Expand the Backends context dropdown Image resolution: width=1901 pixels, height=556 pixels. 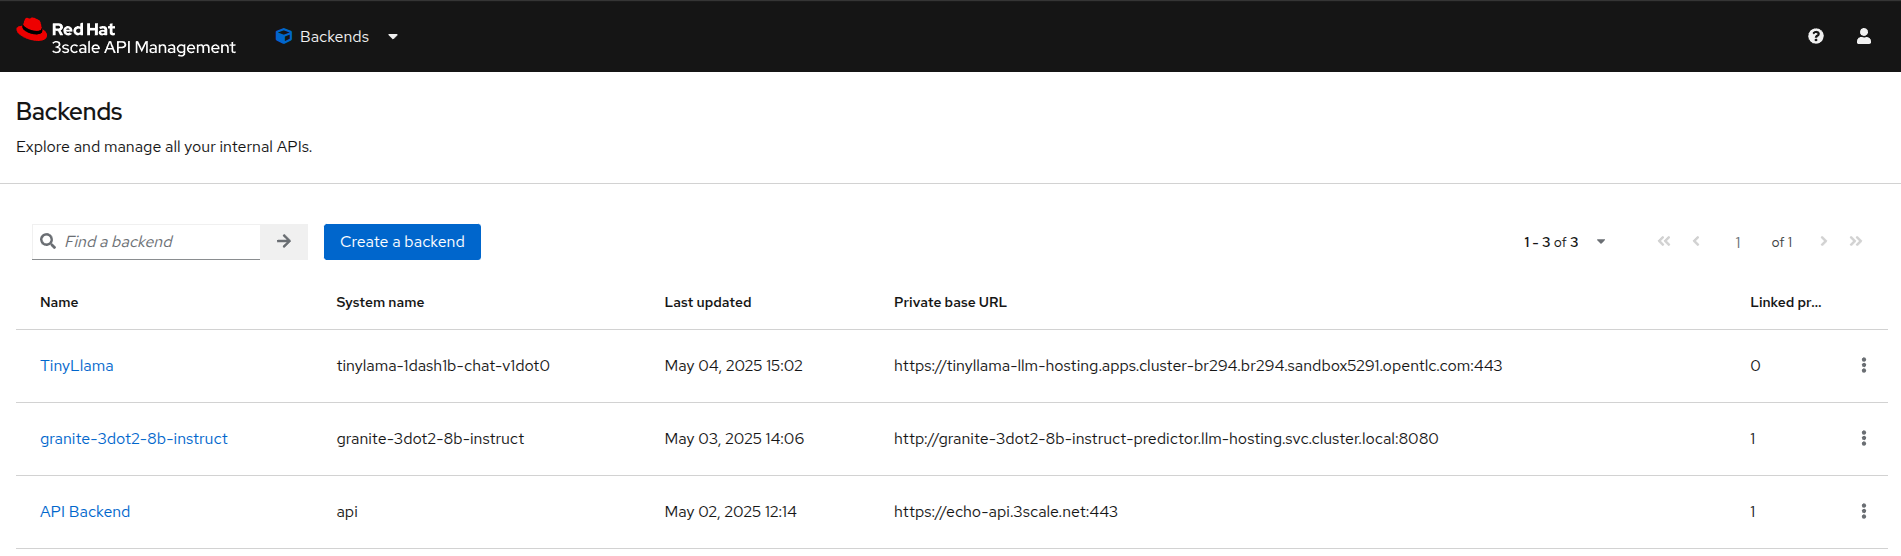click(337, 36)
